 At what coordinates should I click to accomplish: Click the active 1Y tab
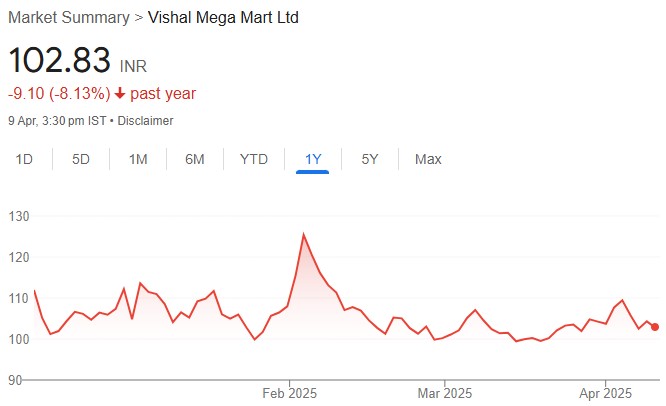[313, 159]
